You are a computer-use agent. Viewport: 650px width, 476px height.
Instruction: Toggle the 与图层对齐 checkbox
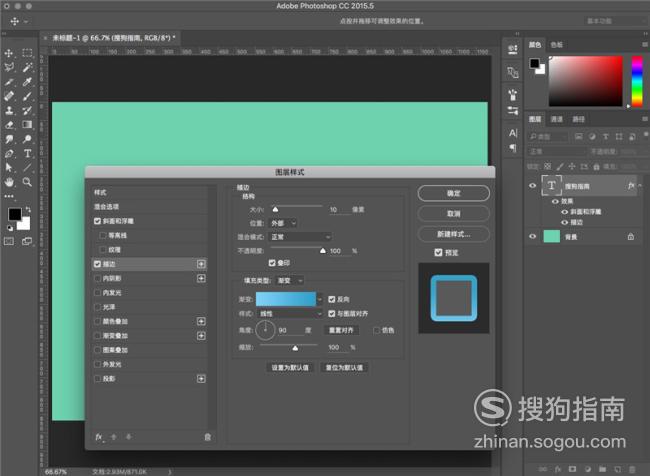[332, 313]
